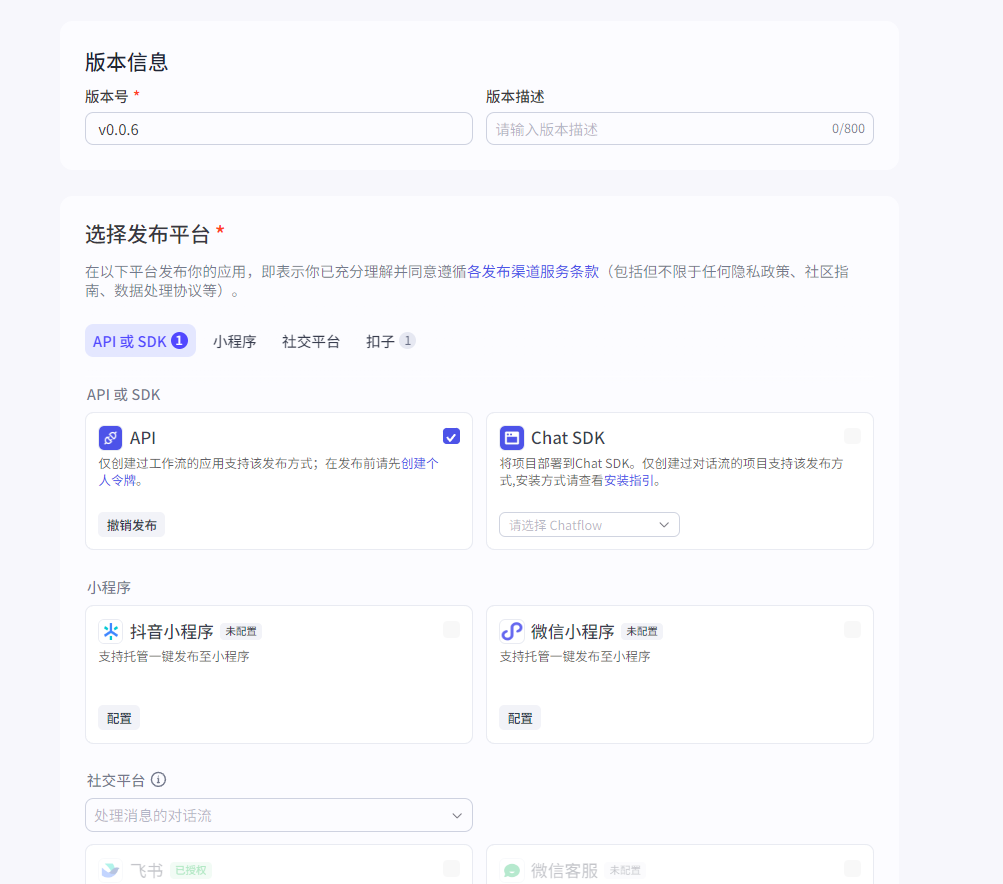Expand the 处理消息的对话流 dropdown

279,815
